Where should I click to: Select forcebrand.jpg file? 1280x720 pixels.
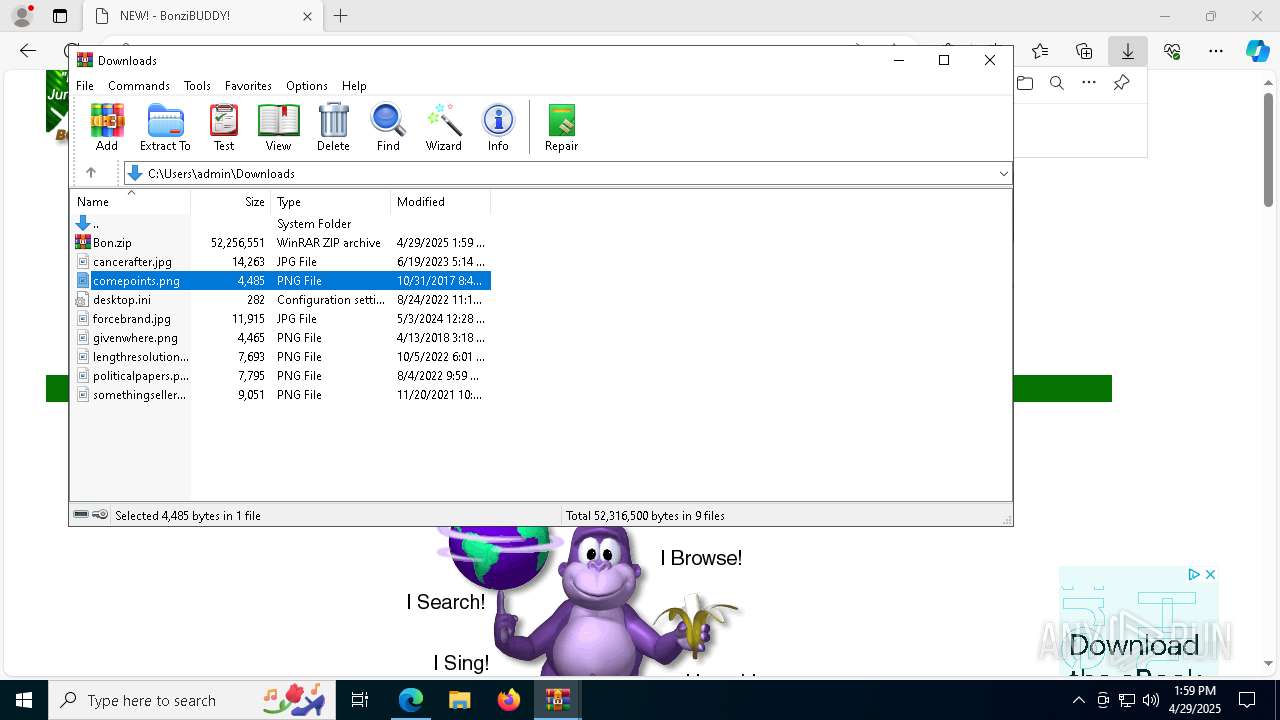coord(281,319)
